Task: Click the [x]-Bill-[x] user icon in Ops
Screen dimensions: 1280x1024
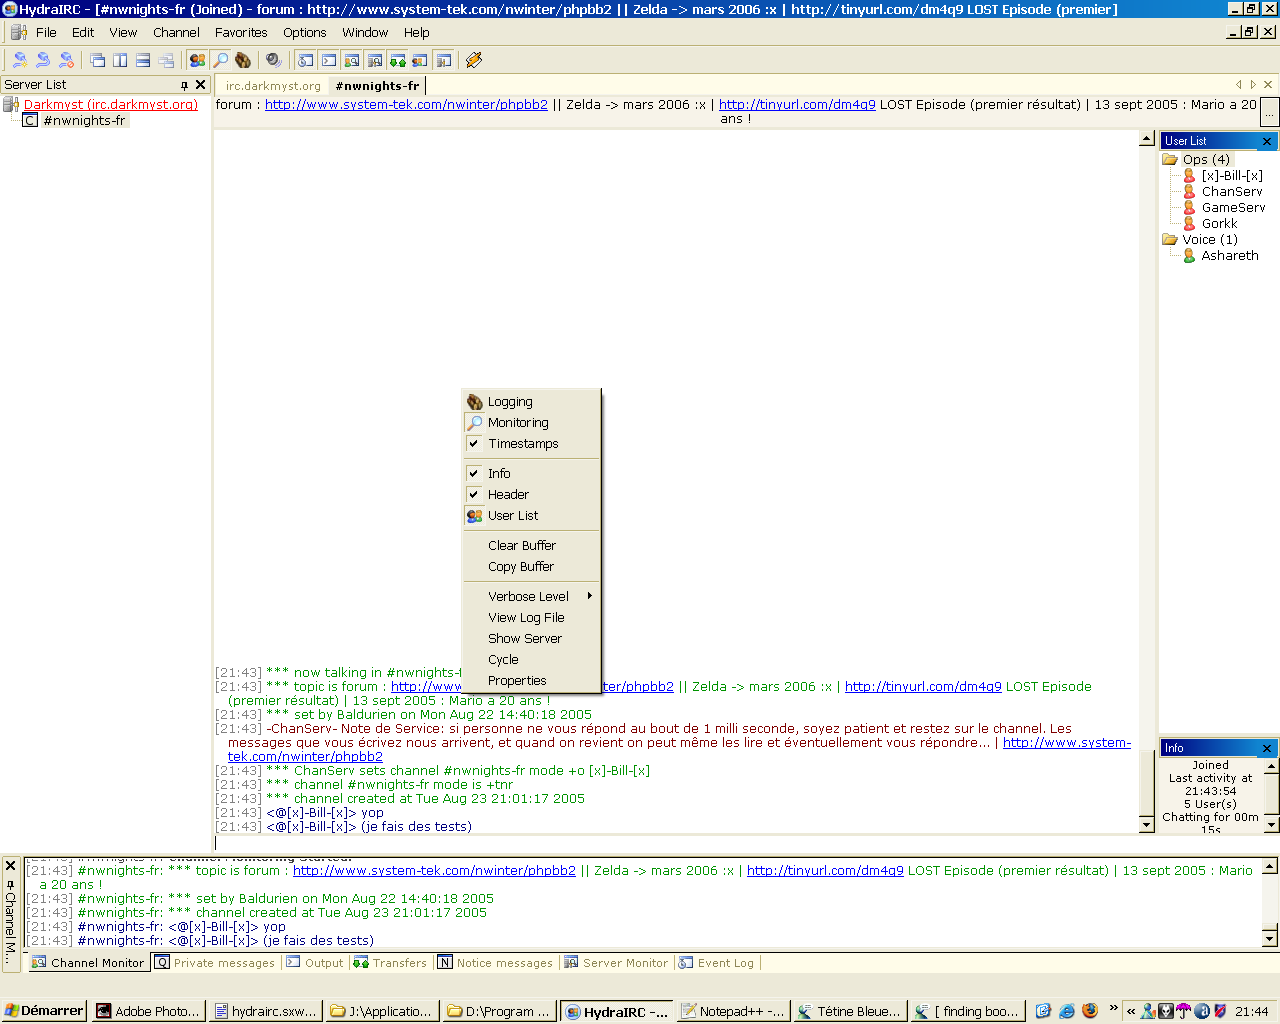Action: [x=1189, y=175]
